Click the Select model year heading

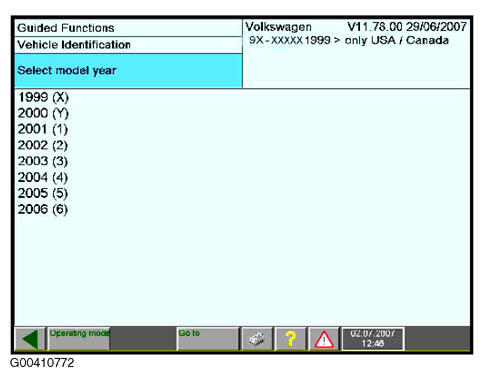point(128,71)
